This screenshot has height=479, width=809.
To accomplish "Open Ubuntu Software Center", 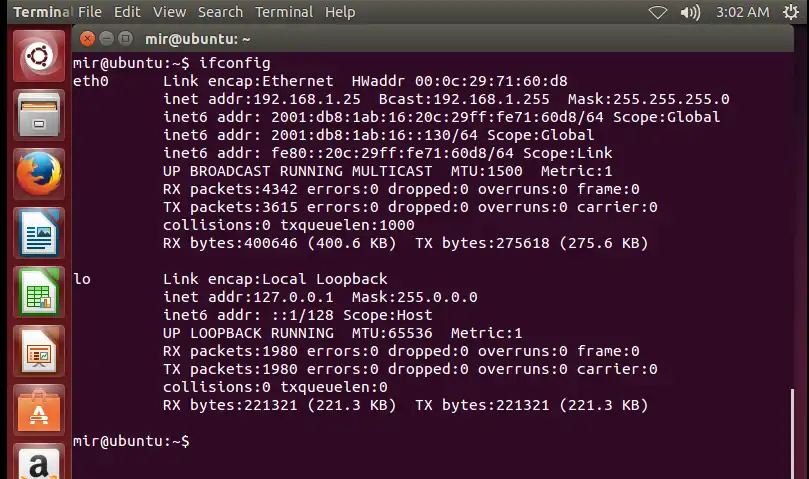I will 39,410.
